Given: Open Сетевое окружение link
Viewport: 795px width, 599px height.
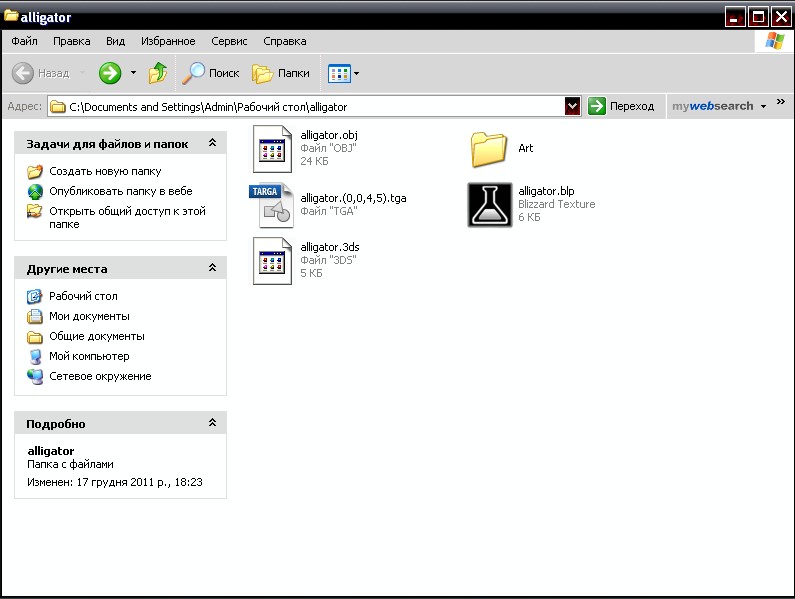Looking at the screenshot, I should tap(100, 376).
